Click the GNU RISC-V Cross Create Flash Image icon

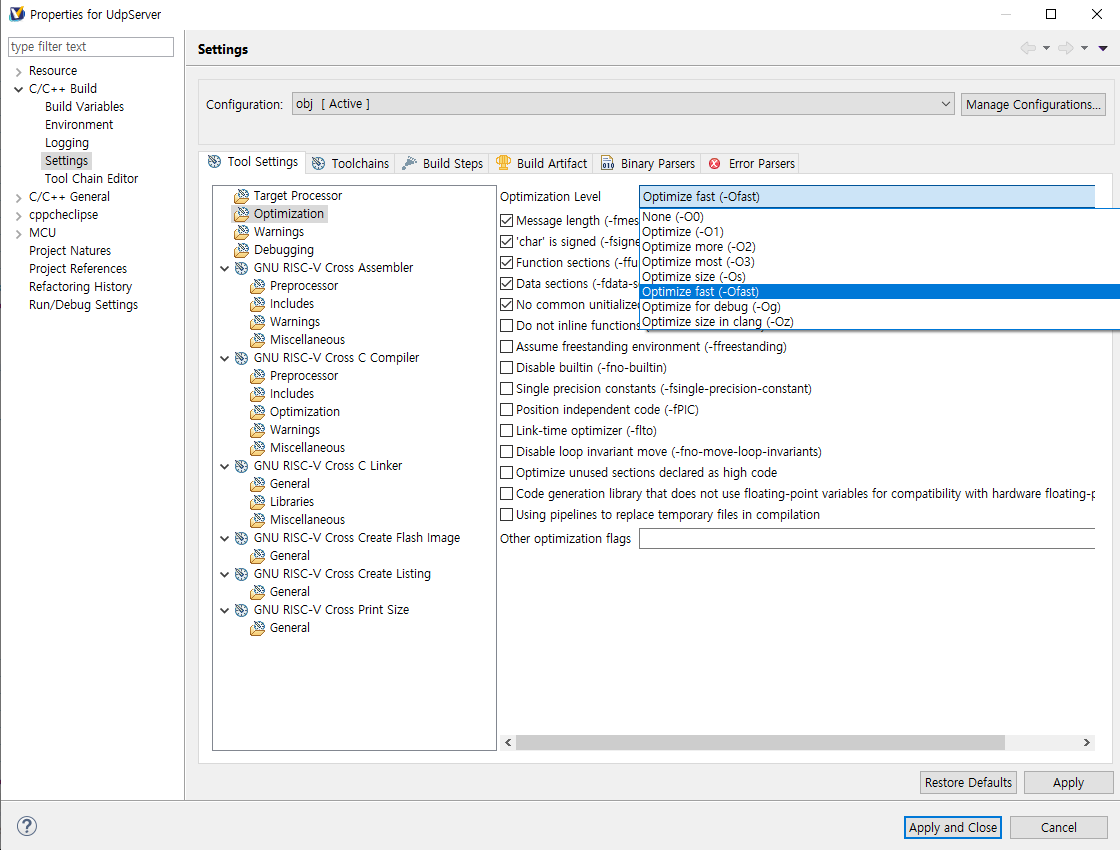pos(241,538)
